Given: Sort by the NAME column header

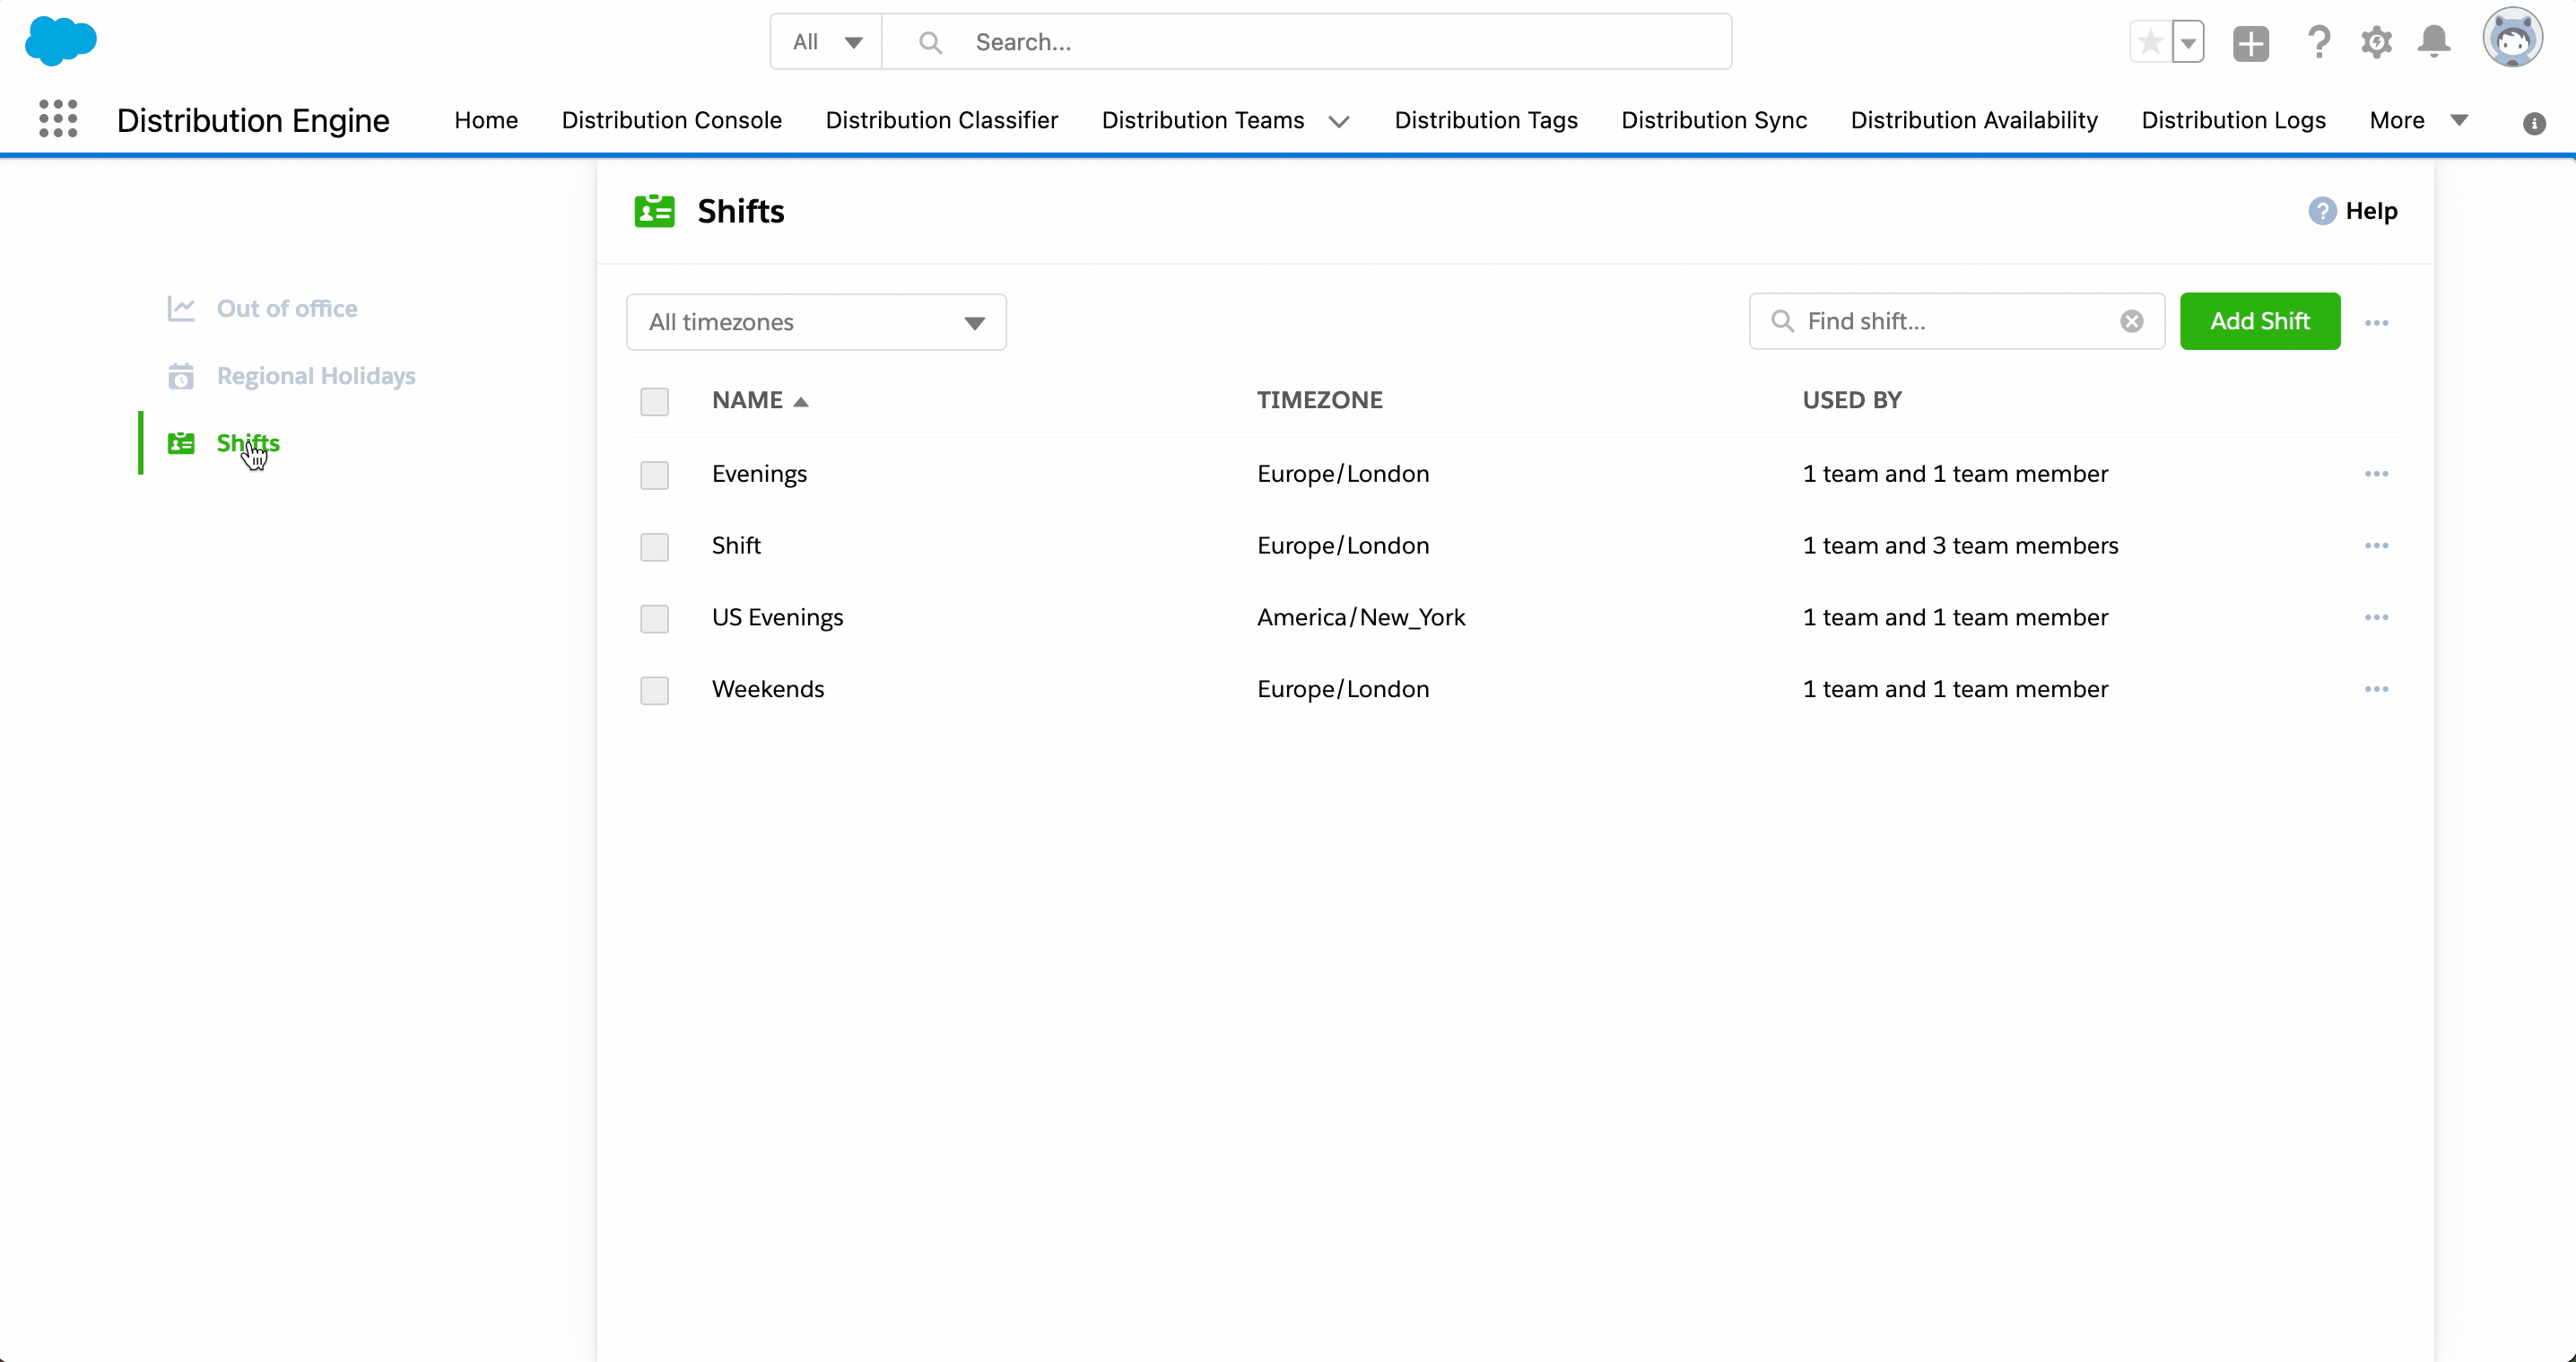Looking at the screenshot, I should [747, 400].
